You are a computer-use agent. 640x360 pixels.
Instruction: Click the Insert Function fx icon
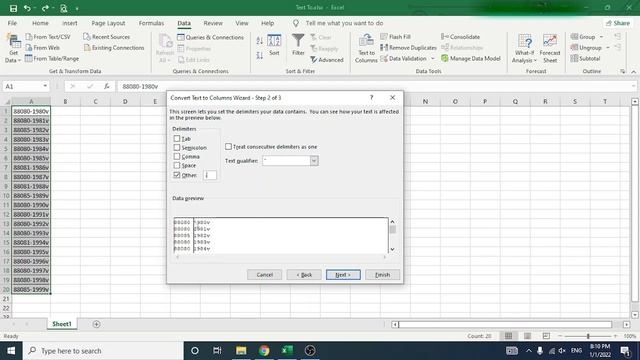pos(107,87)
